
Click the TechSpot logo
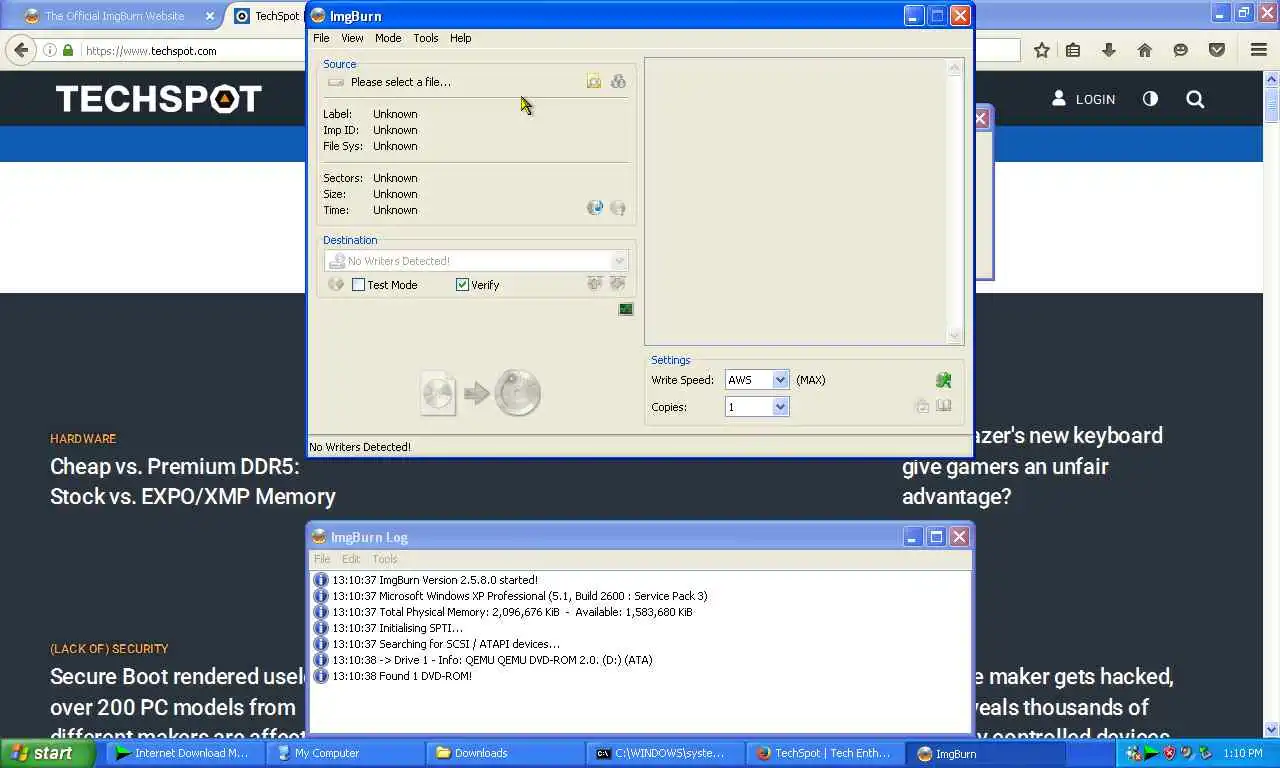(159, 99)
